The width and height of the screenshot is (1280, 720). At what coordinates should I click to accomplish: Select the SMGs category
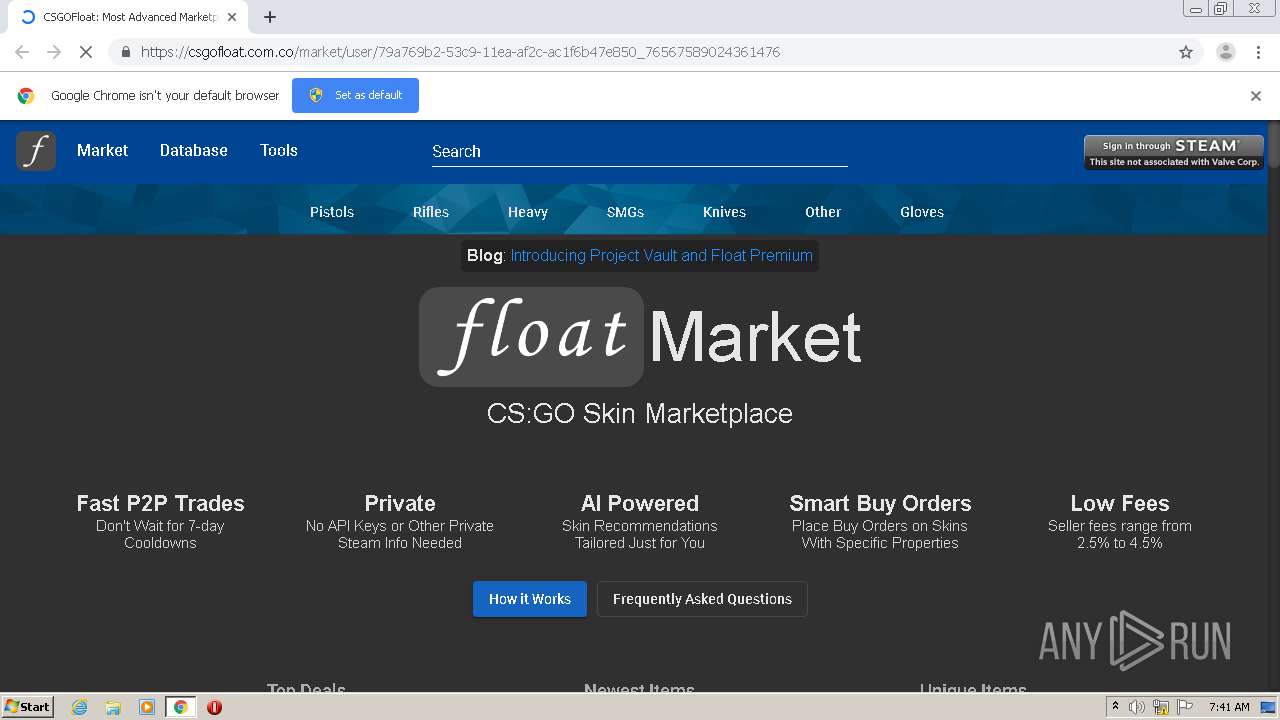[625, 212]
